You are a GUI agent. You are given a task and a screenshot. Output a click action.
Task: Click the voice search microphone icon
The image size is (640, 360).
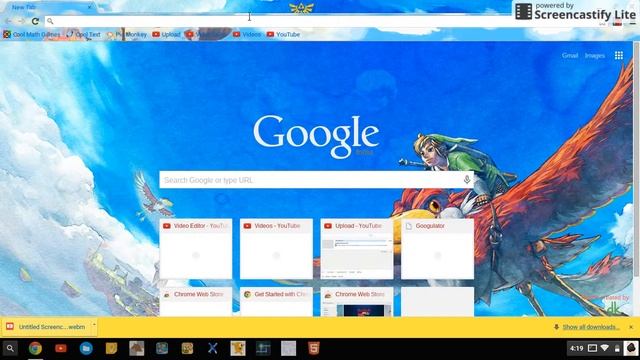(x=467, y=180)
